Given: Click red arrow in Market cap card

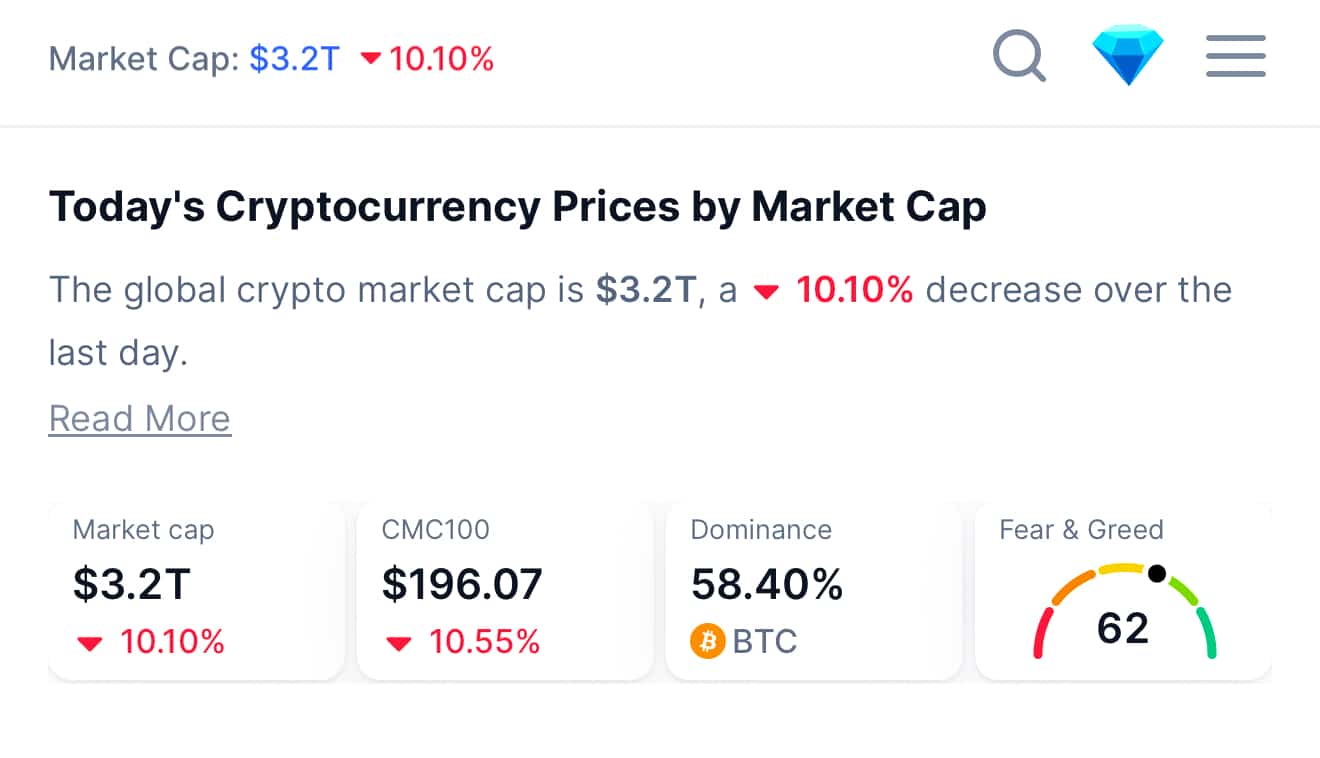Looking at the screenshot, I should (90, 643).
